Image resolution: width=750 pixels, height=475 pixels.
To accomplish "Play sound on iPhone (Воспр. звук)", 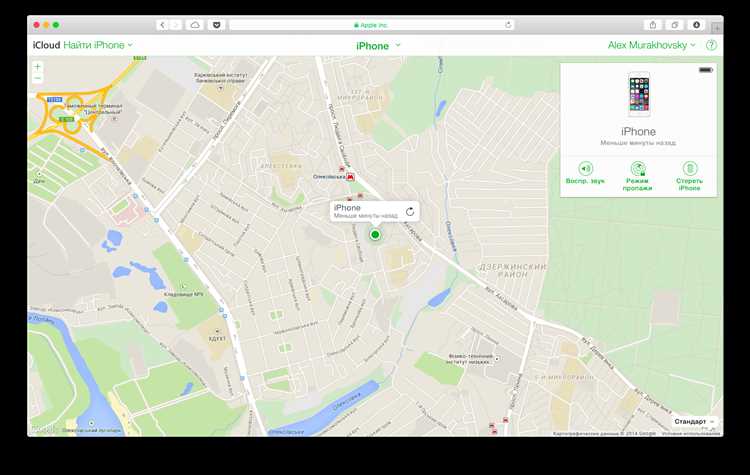I will point(585,173).
